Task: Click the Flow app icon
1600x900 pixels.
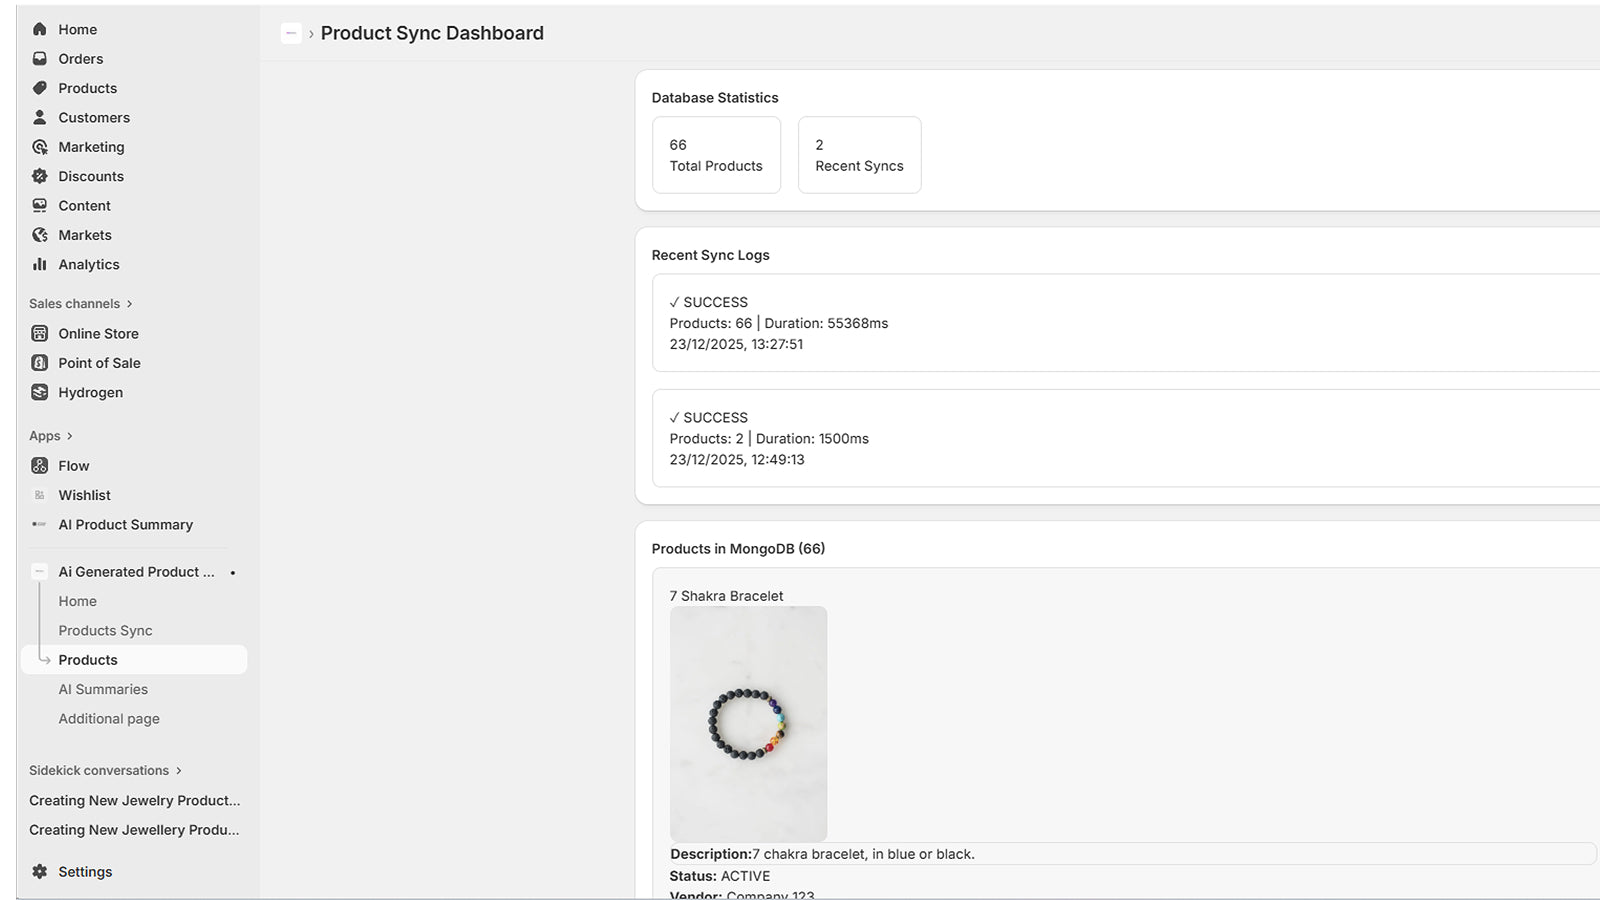Action: tap(40, 465)
